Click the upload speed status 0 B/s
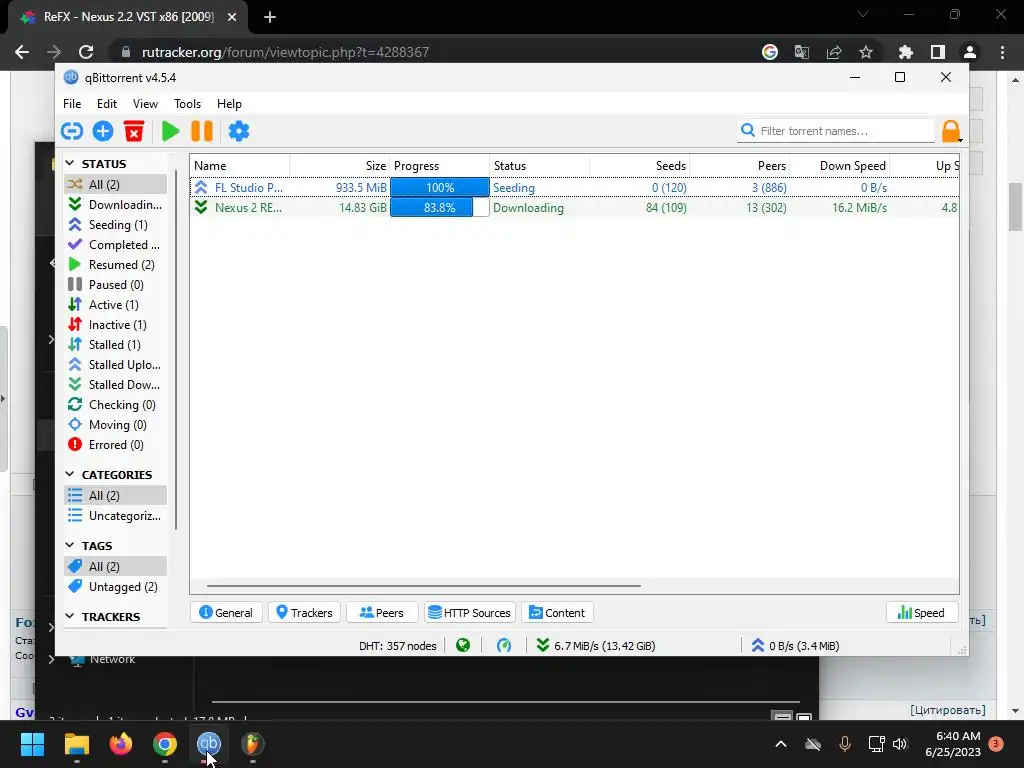This screenshot has height=768, width=1024. click(795, 645)
